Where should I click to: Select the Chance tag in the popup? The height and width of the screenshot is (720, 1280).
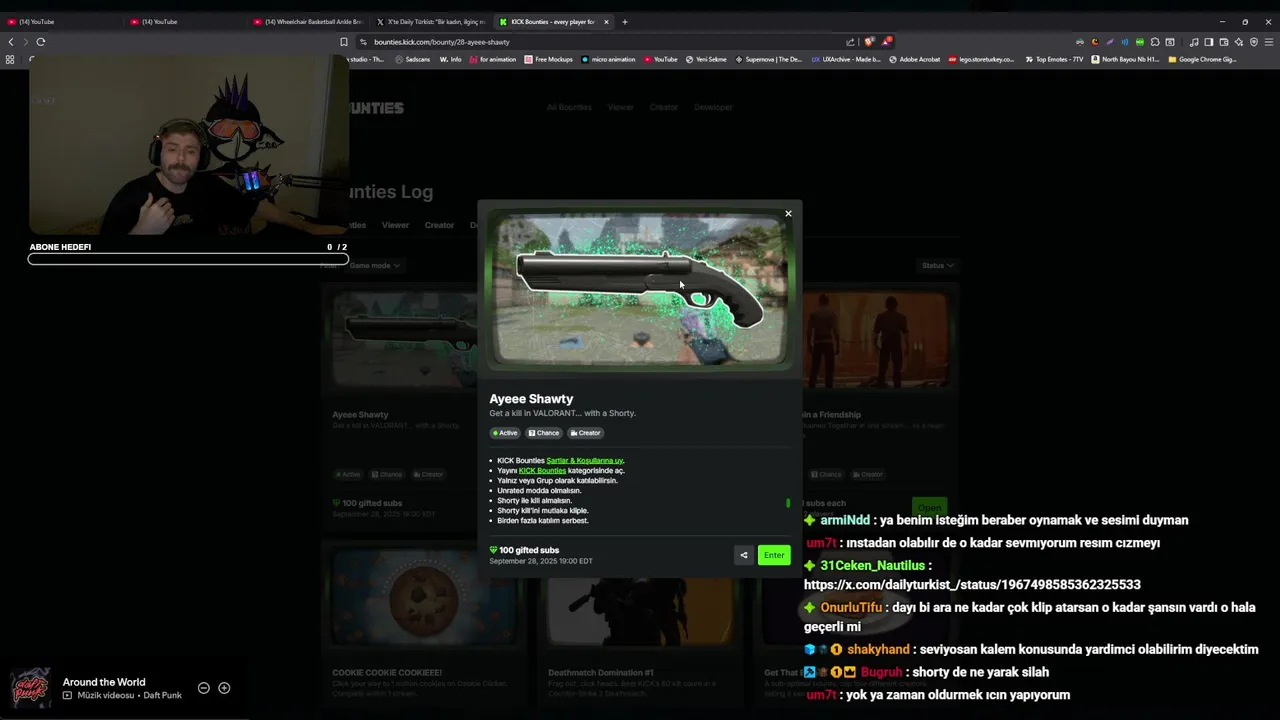(544, 433)
